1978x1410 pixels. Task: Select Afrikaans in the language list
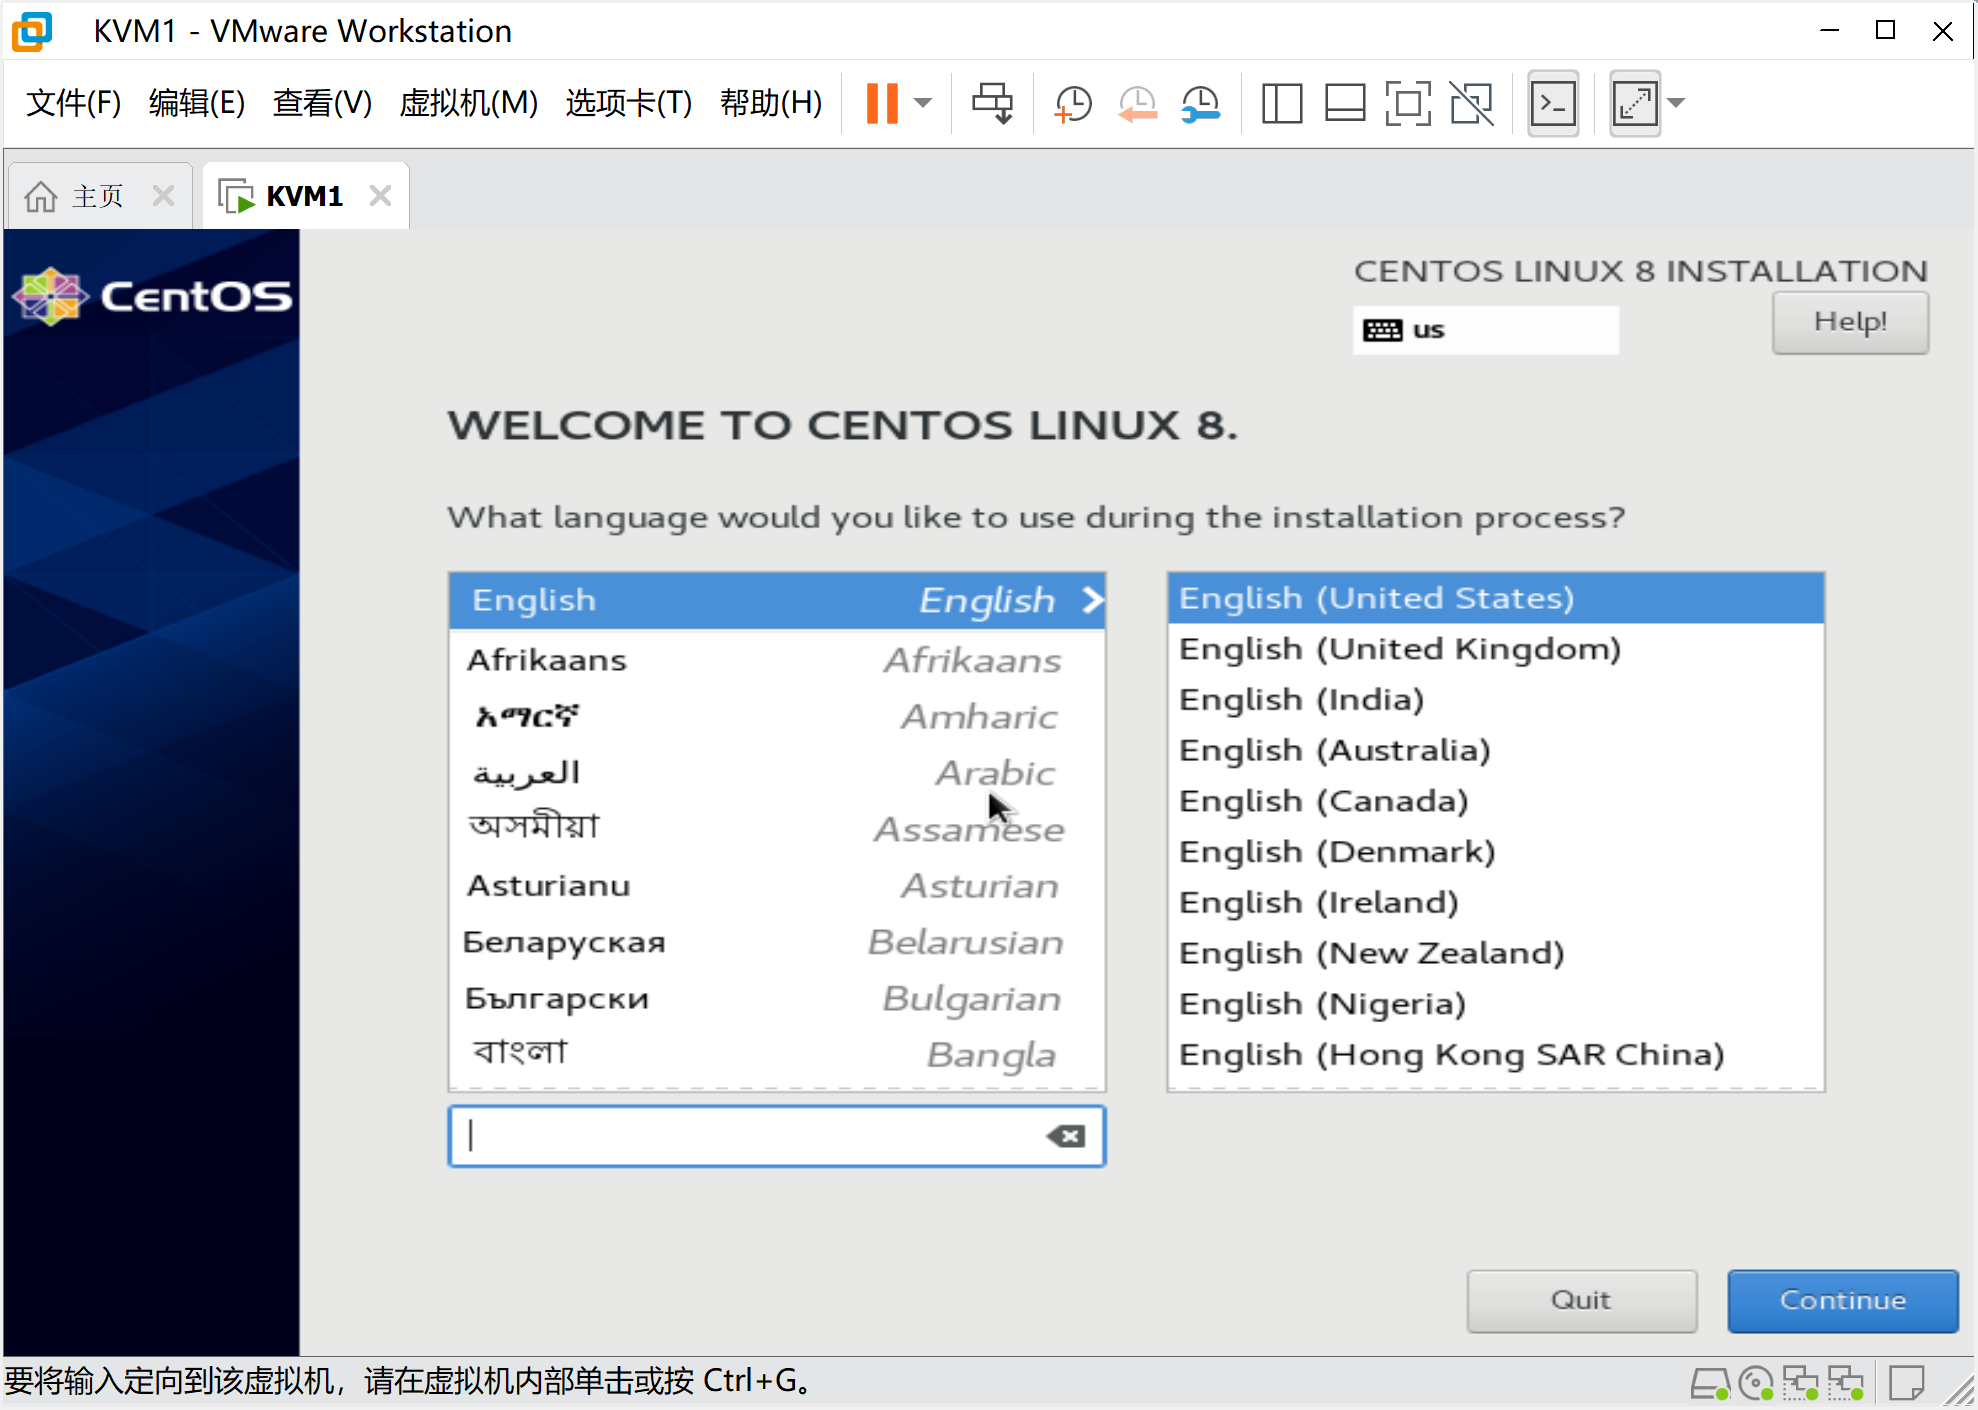(777, 660)
